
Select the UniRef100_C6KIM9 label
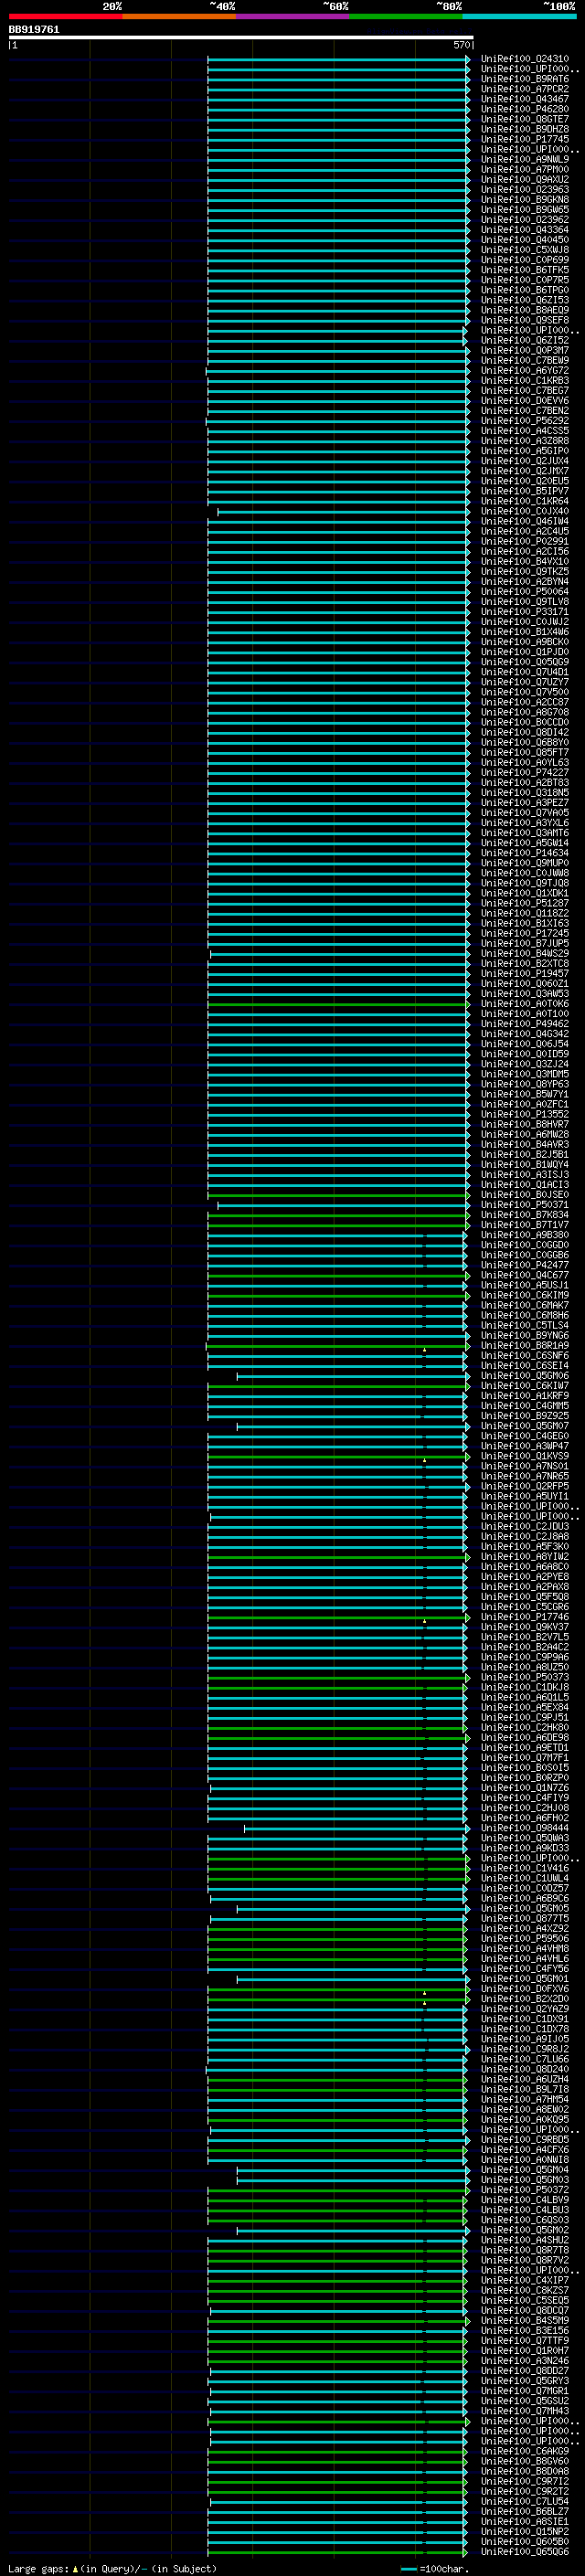525,1295
